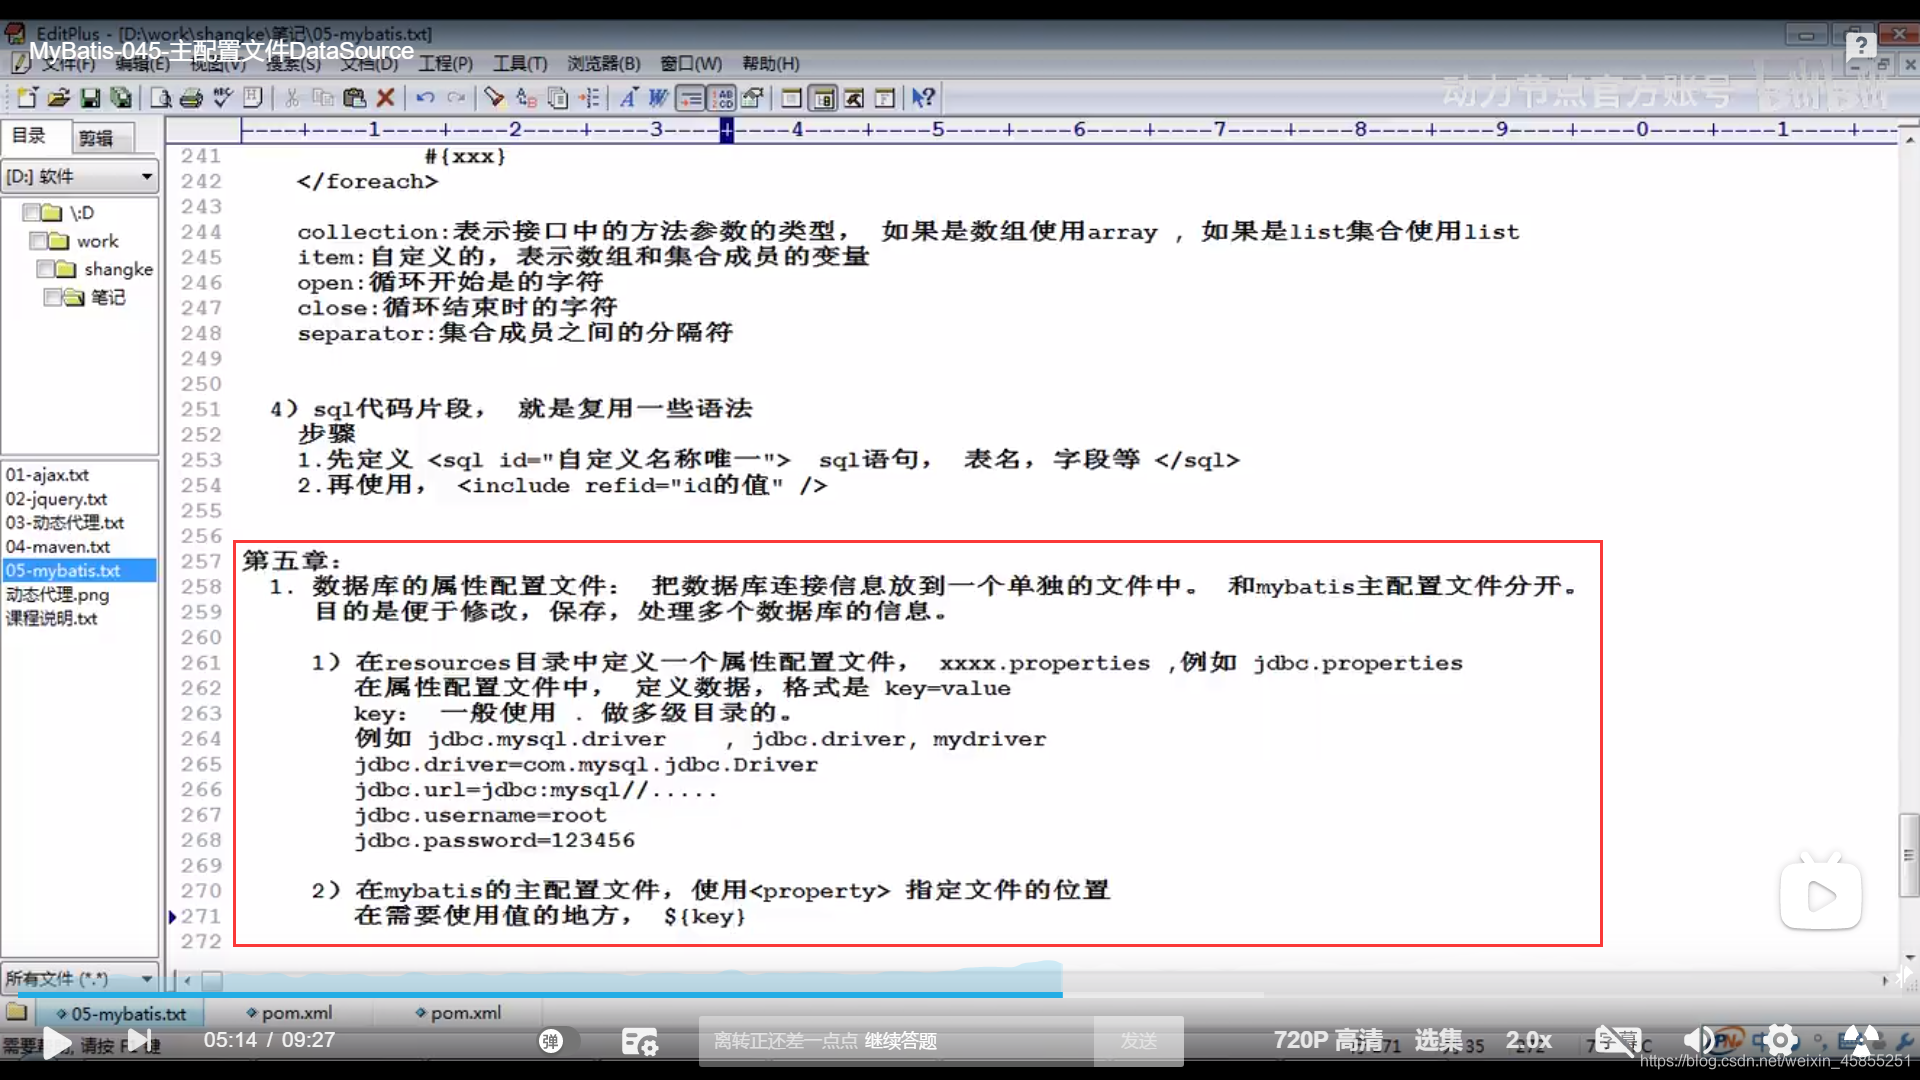Open 帮助(H) menu

tap(771, 64)
